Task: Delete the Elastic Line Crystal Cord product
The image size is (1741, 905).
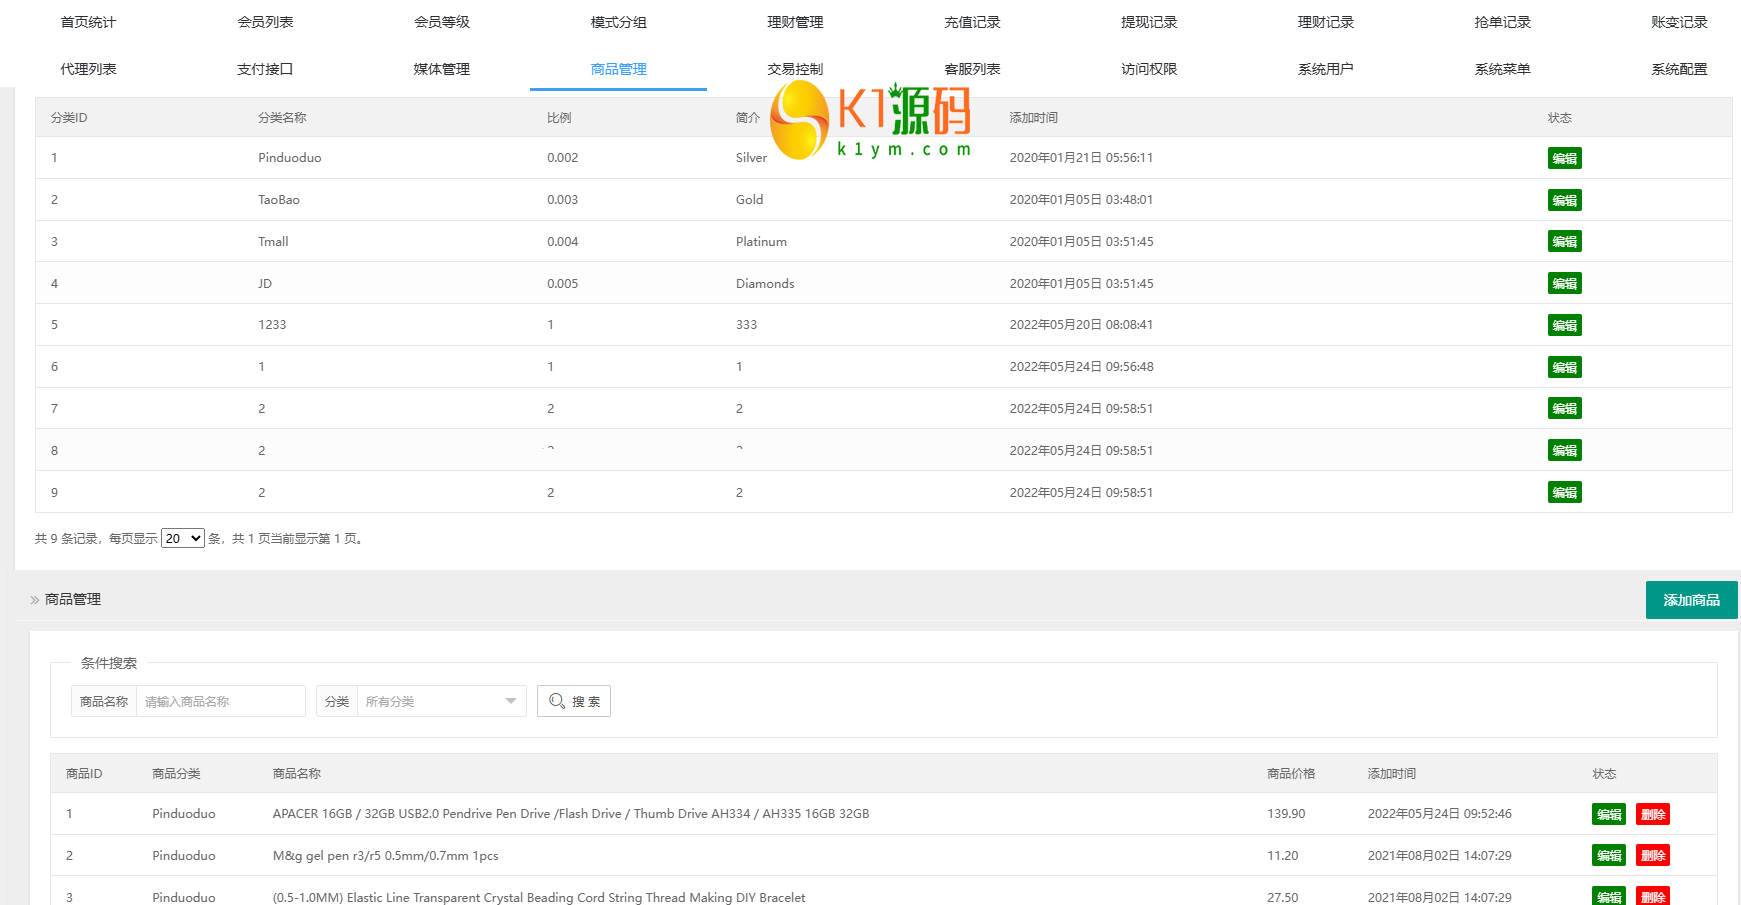Action: coord(1653,897)
